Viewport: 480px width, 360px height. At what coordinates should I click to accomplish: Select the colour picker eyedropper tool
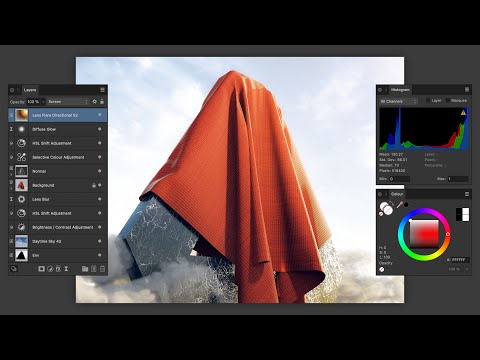click(x=399, y=205)
